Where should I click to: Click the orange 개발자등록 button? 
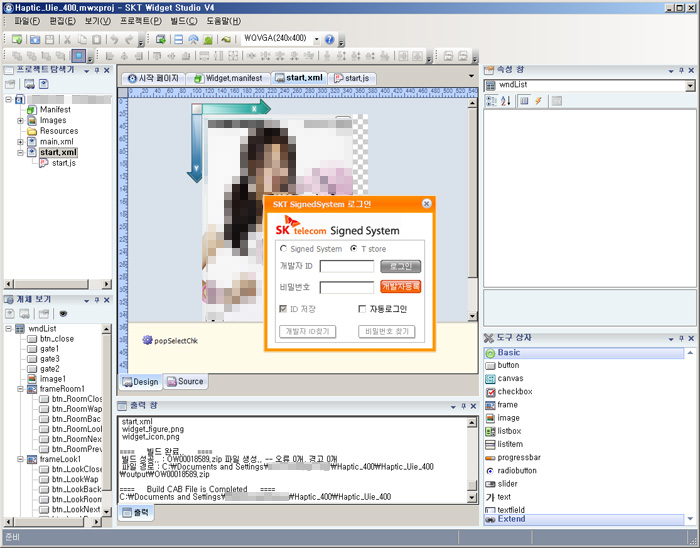[400, 286]
